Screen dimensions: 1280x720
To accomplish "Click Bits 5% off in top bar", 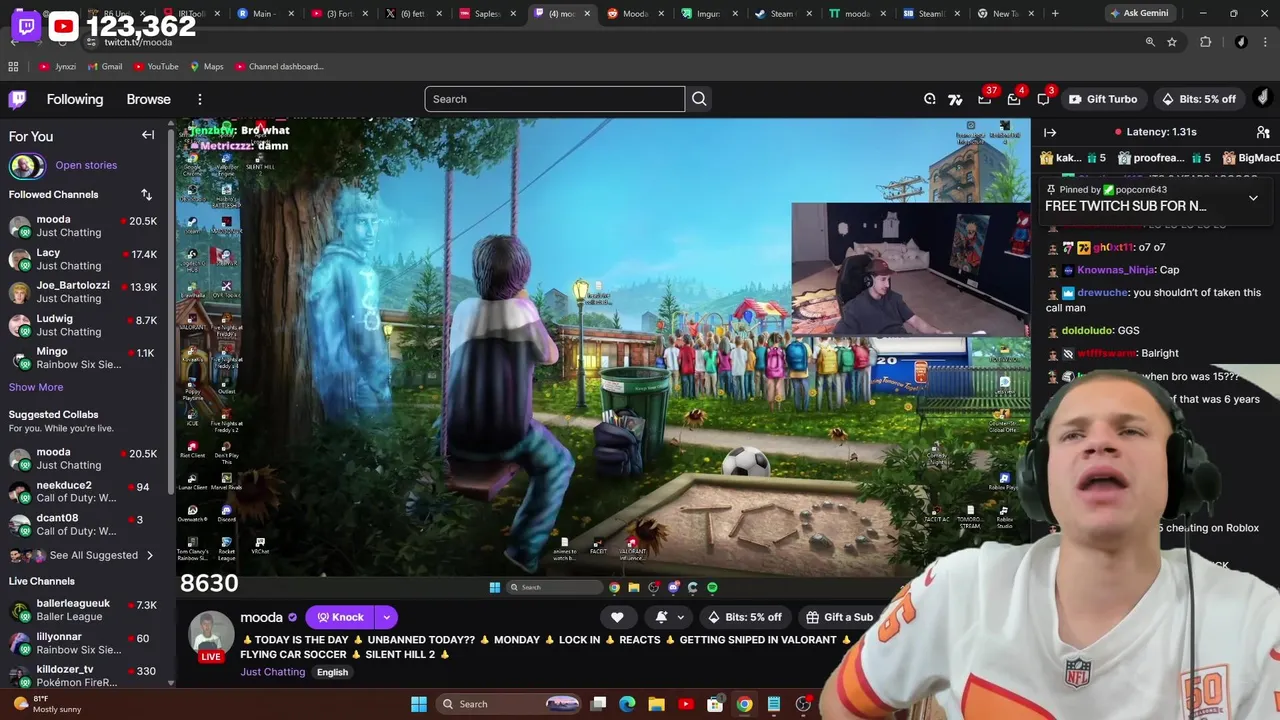I will pyautogui.click(x=1198, y=99).
